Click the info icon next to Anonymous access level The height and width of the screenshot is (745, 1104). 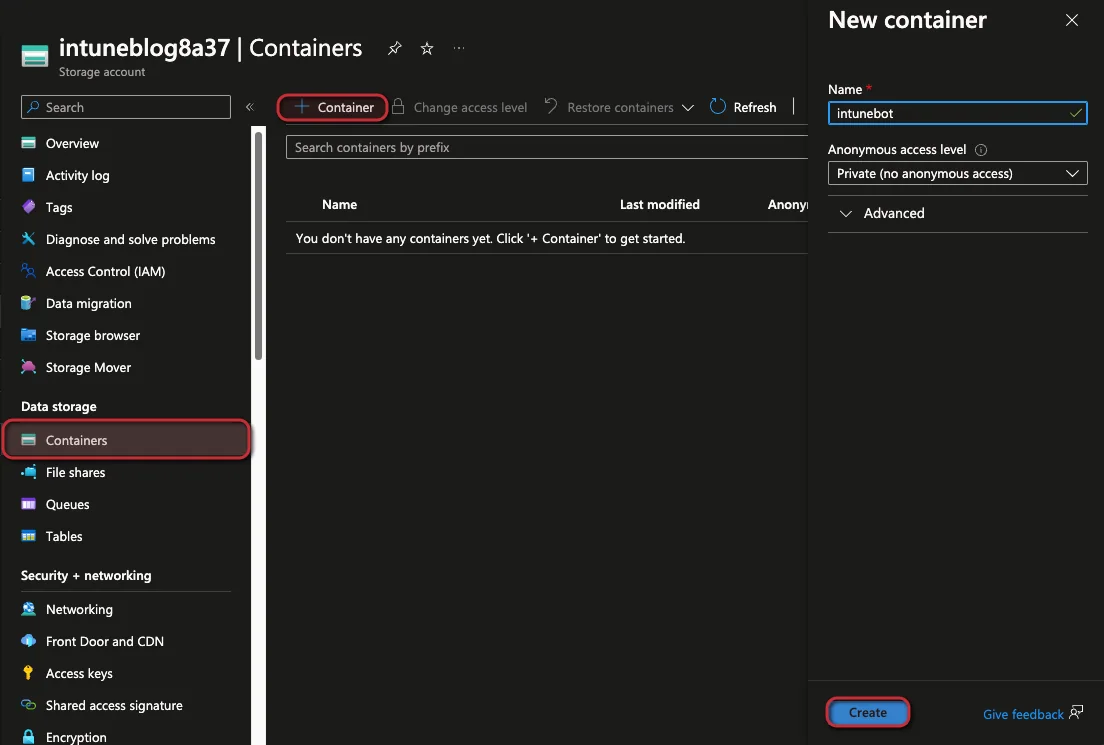point(981,150)
